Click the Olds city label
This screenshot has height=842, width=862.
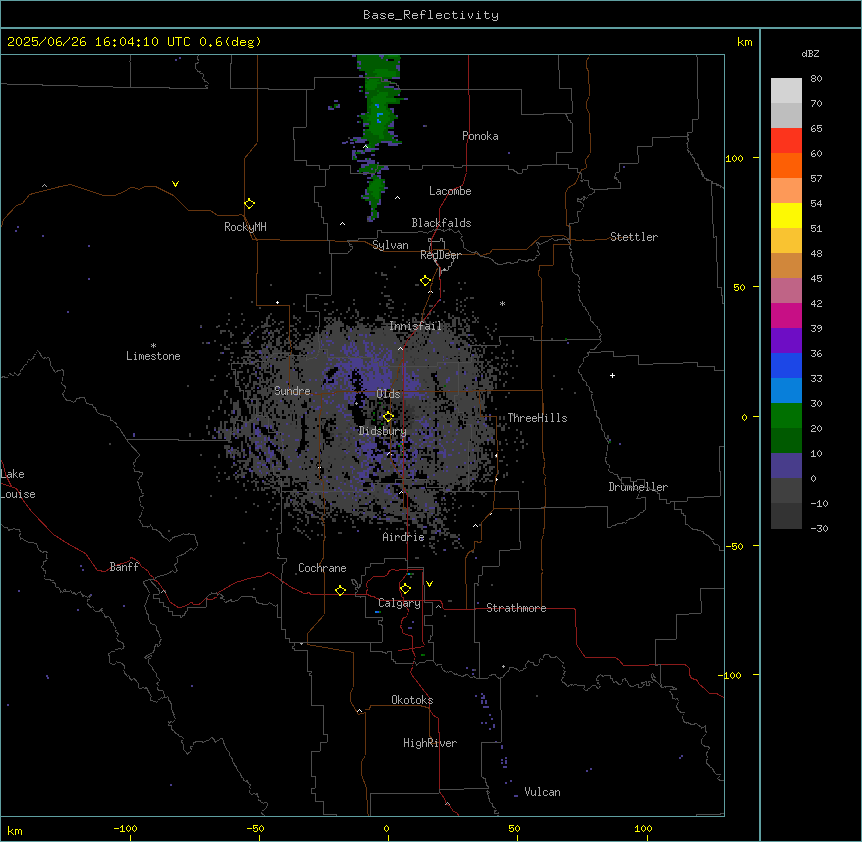(x=388, y=394)
